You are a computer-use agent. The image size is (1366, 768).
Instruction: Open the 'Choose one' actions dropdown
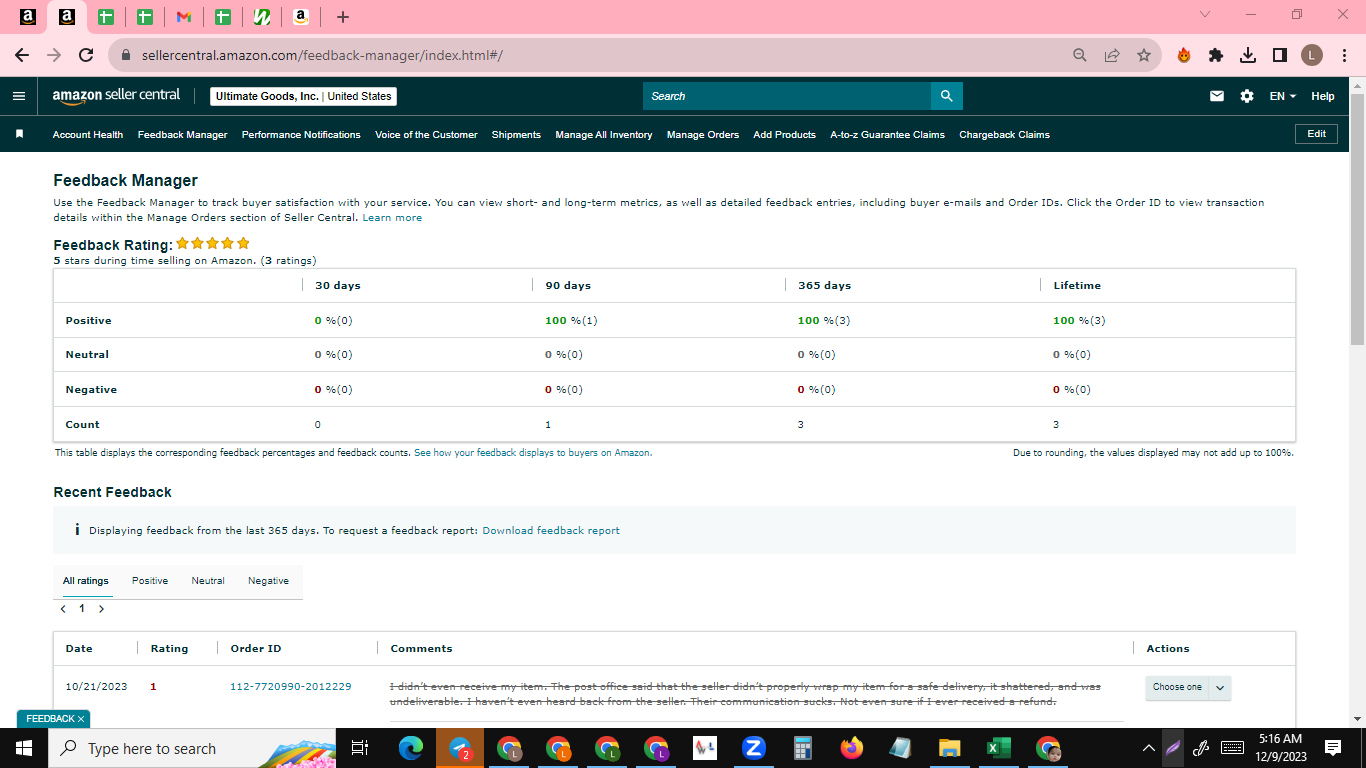pyautogui.click(x=1188, y=687)
